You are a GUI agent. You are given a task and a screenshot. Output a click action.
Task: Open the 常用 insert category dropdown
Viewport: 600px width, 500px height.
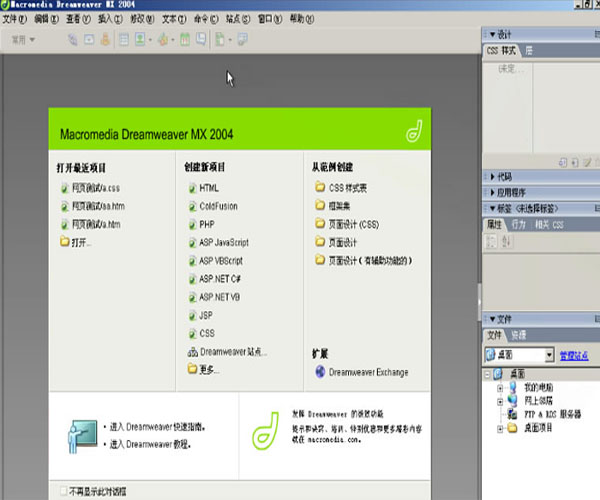click(23, 40)
